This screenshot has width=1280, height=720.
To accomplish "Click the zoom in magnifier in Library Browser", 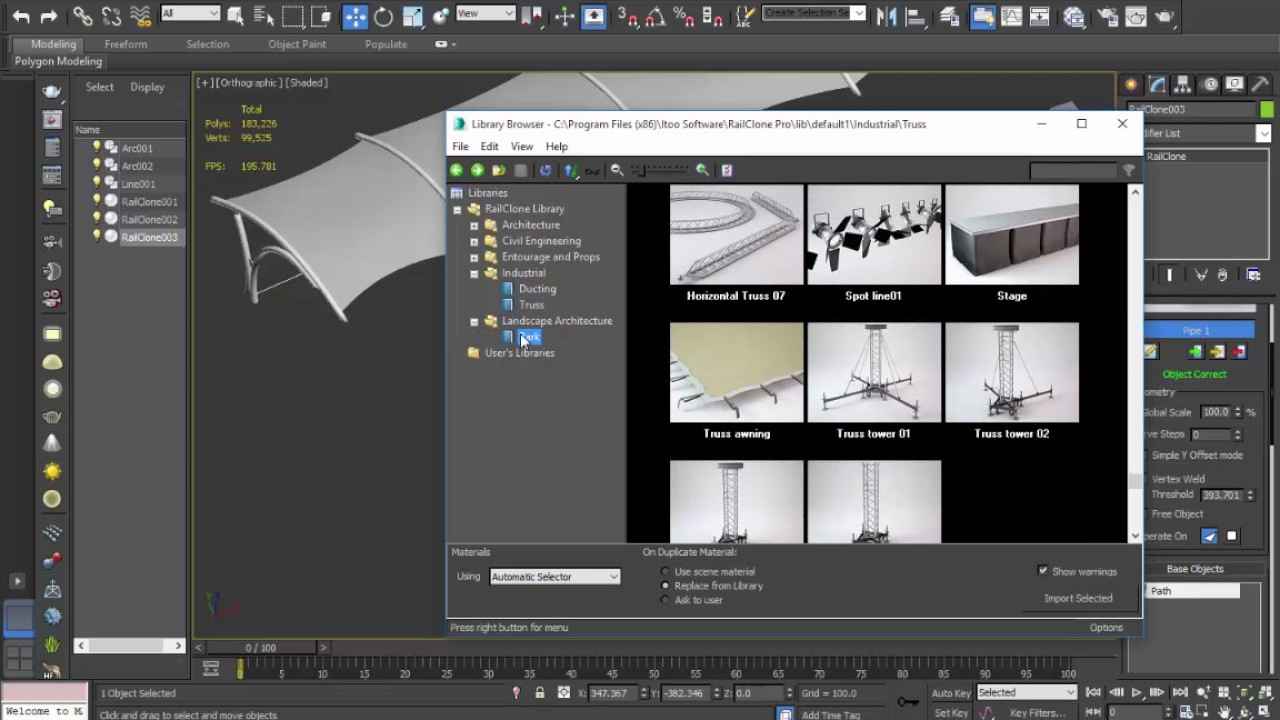I will (702, 170).
